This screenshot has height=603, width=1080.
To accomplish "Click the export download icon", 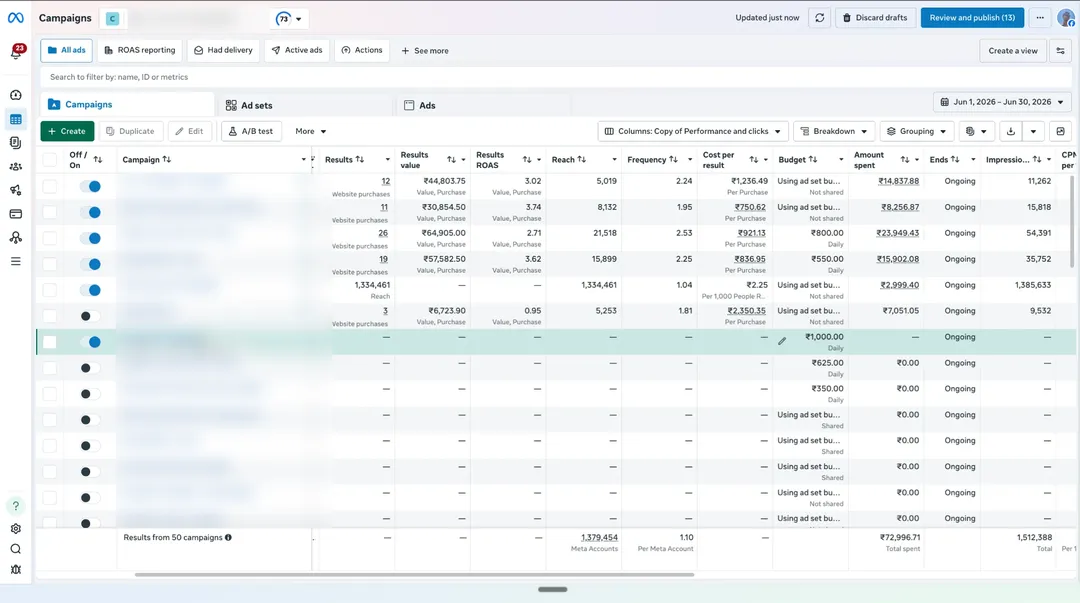I will pyautogui.click(x=1010, y=132).
